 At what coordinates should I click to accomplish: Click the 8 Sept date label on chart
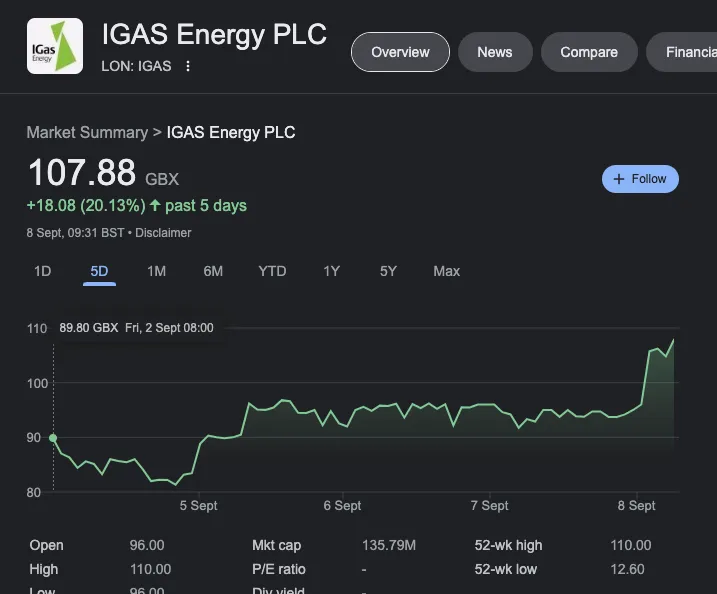[x=637, y=506]
